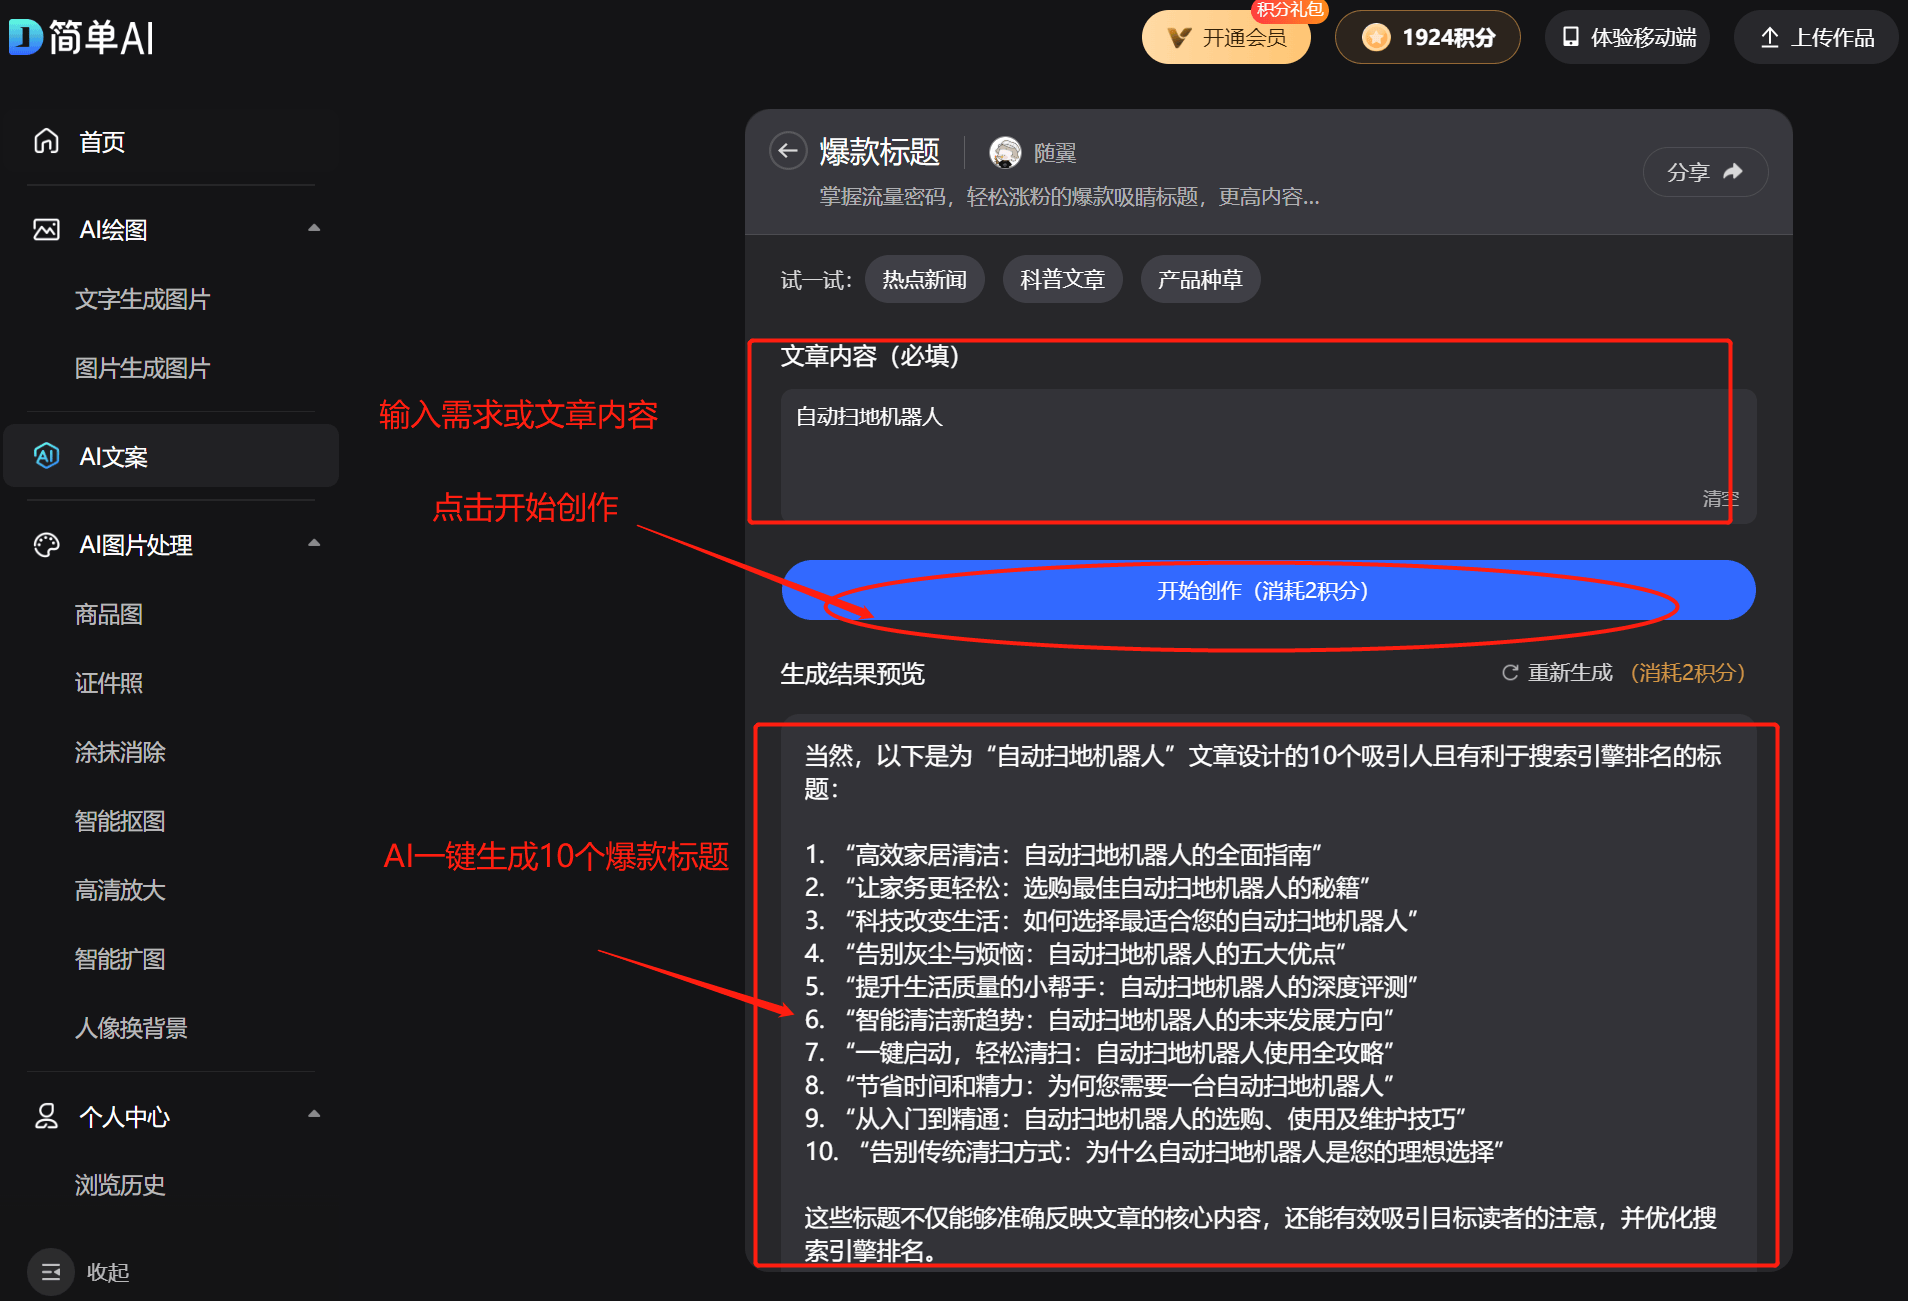Image resolution: width=1908 pixels, height=1301 pixels.
Task: Open 高清放大 in the sidebar
Action: point(120,890)
